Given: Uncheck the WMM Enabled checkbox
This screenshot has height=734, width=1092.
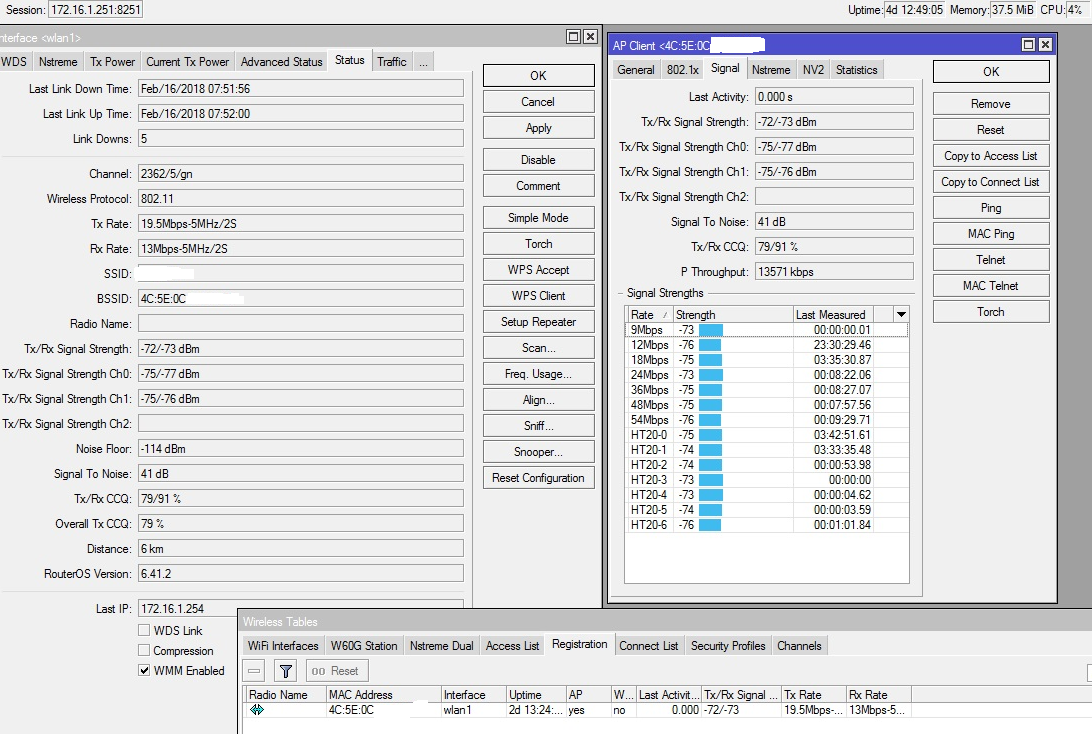Looking at the screenshot, I should click(x=144, y=671).
